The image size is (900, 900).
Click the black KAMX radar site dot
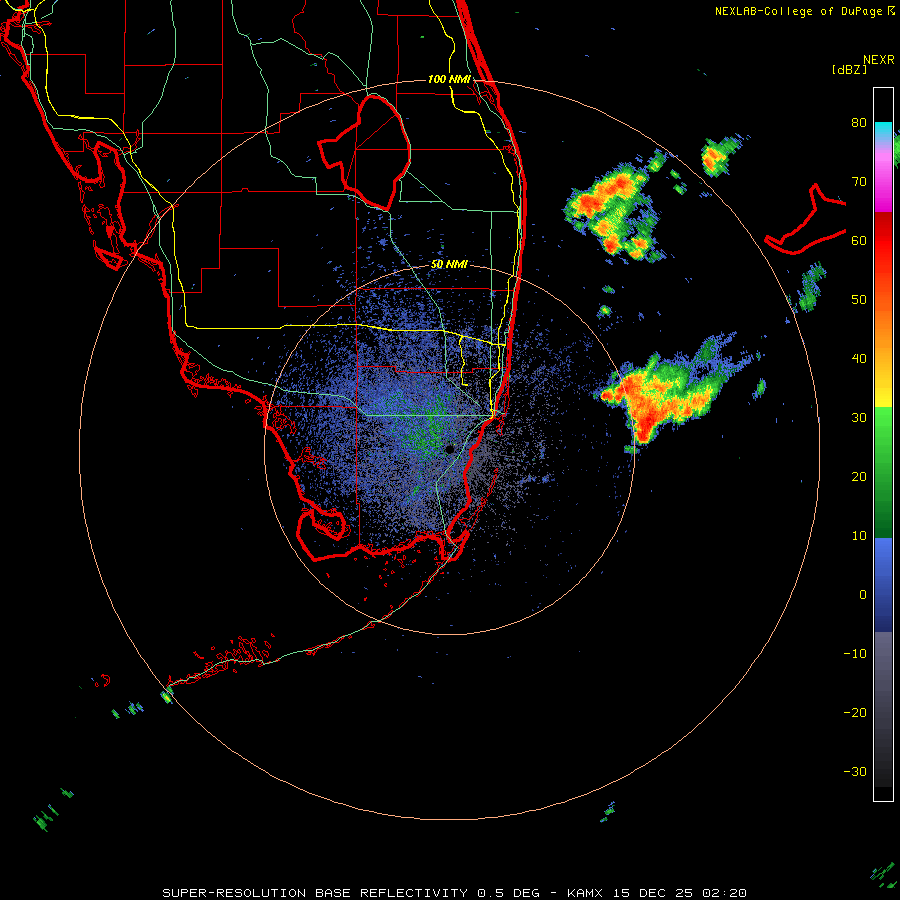450,449
